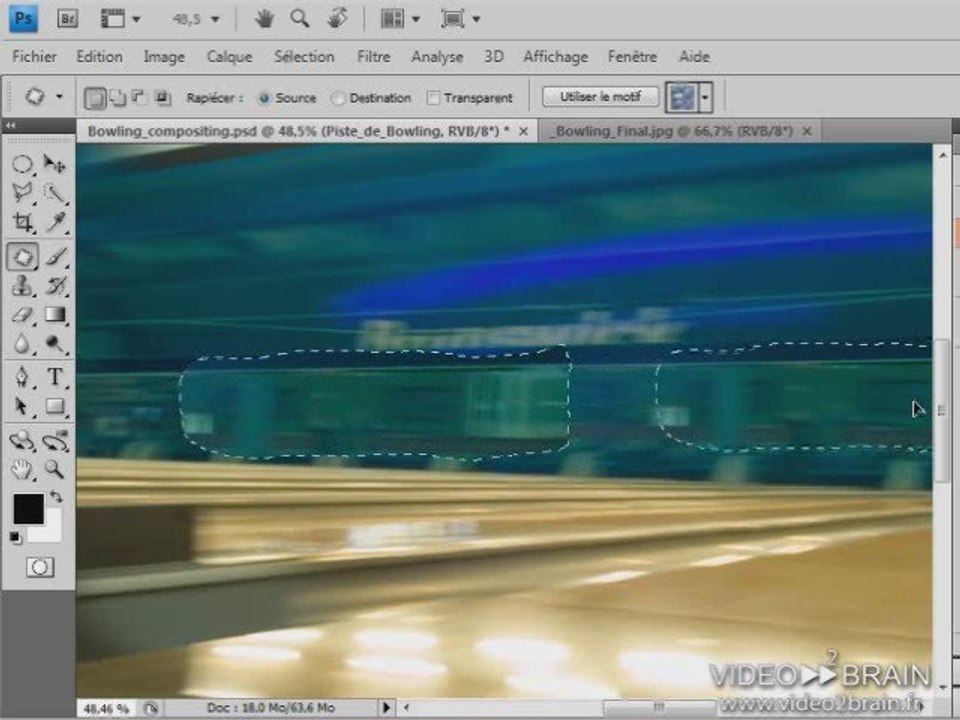Click the Photoshop Ps logo
Image resolution: width=960 pixels, height=720 pixels.
23,18
